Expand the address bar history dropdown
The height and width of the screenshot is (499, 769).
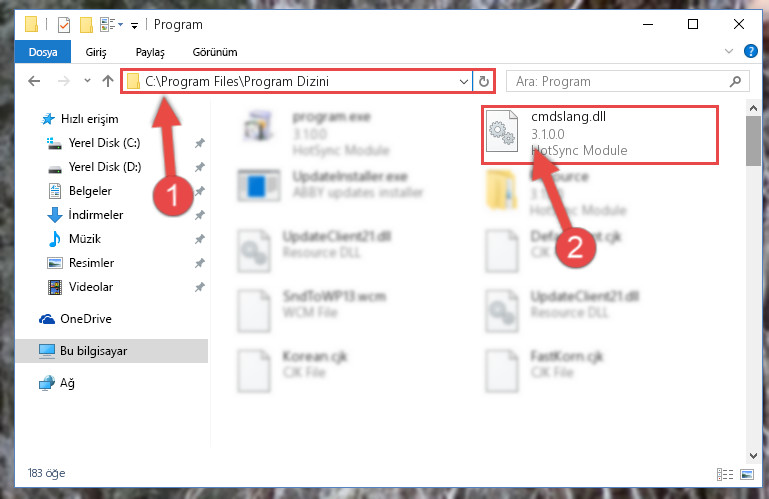point(463,81)
